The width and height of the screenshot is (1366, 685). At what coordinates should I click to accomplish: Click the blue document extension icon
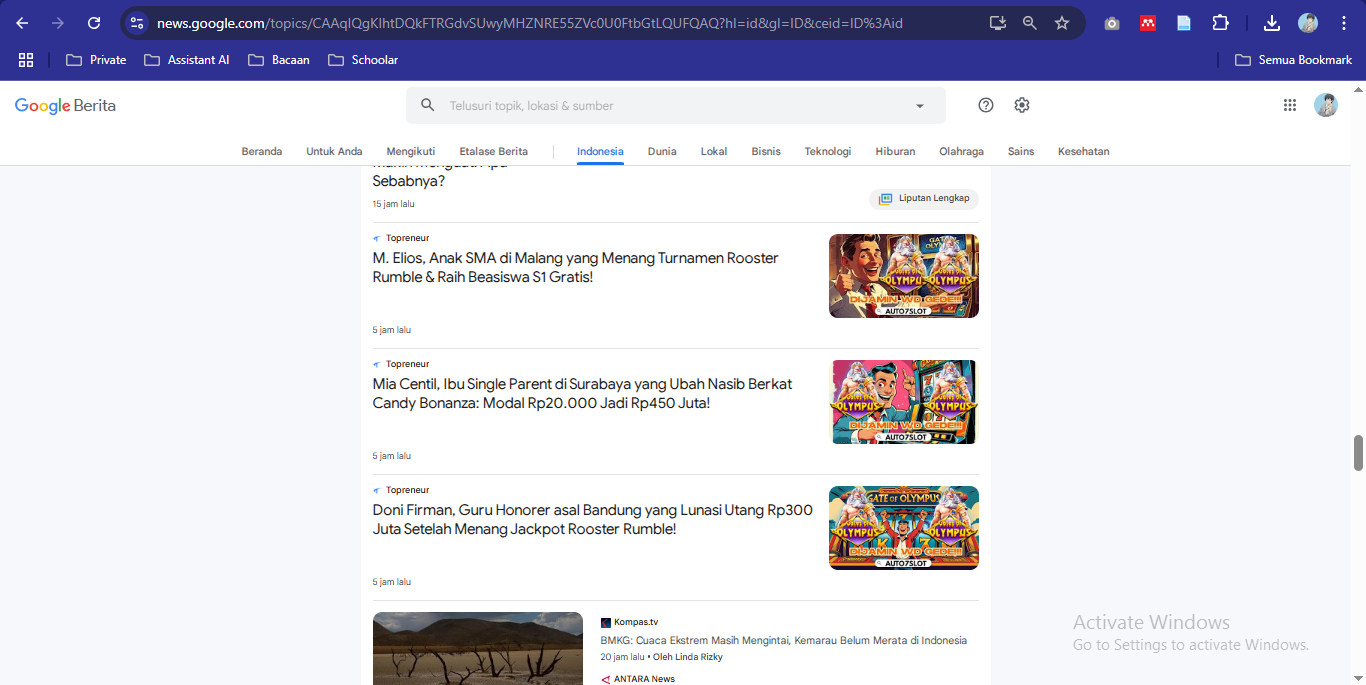(x=1184, y=23)
